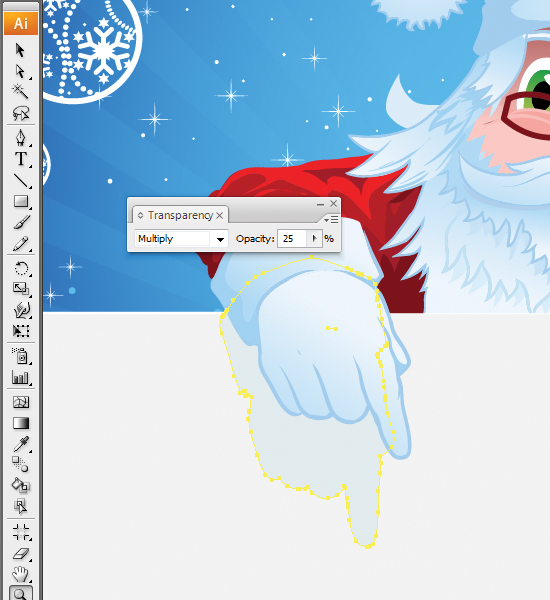Select the Line Segment tool
Image resolution: width=550 pixels, height=600 pixels.
click(20, 180)
